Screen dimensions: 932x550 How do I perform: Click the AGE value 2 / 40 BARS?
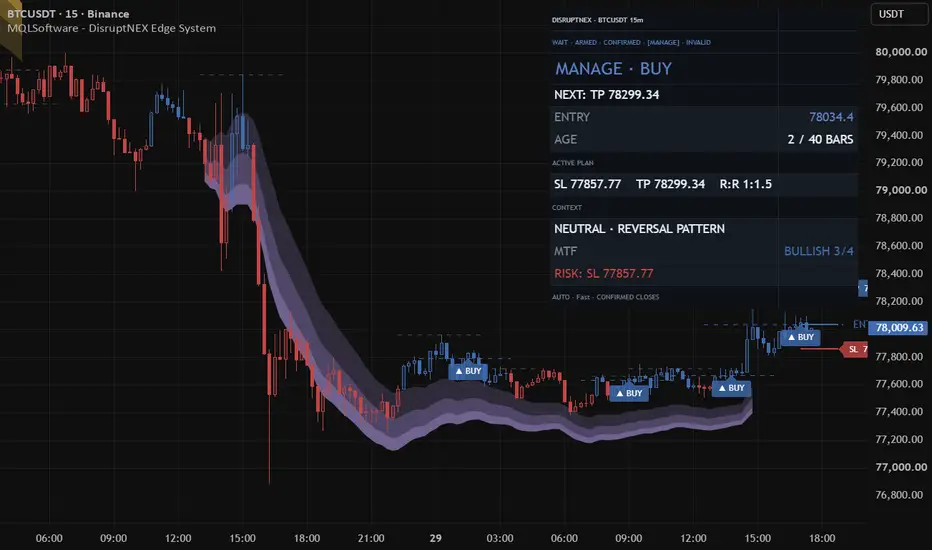(x=820, y=140)
